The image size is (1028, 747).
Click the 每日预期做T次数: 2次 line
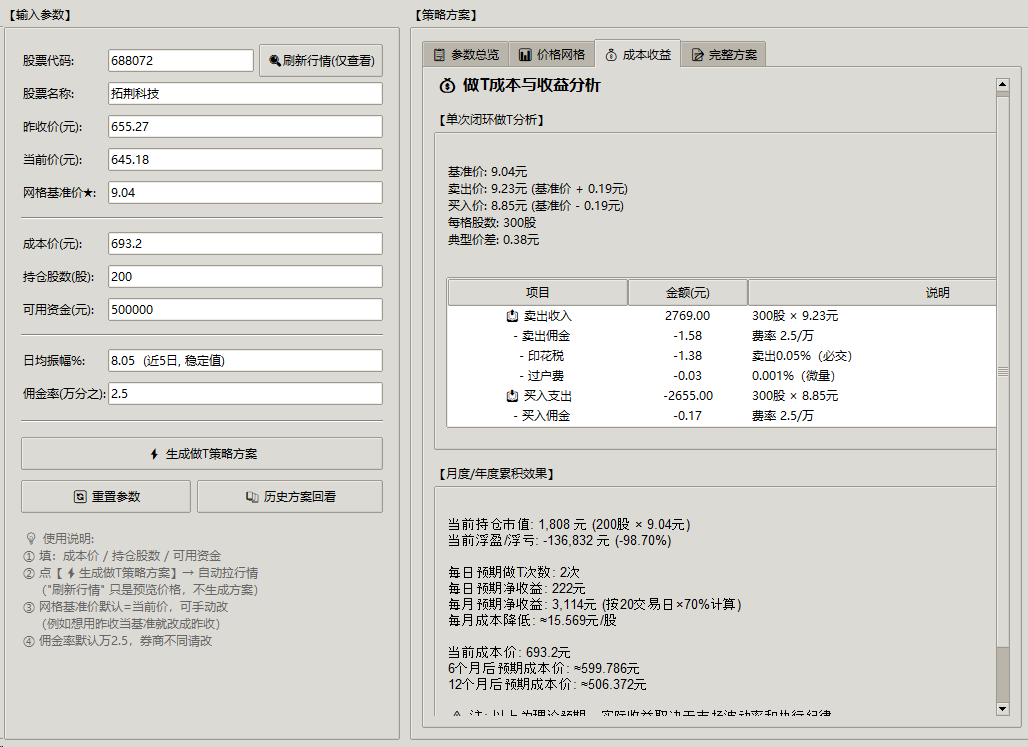(x=514, y=573)
